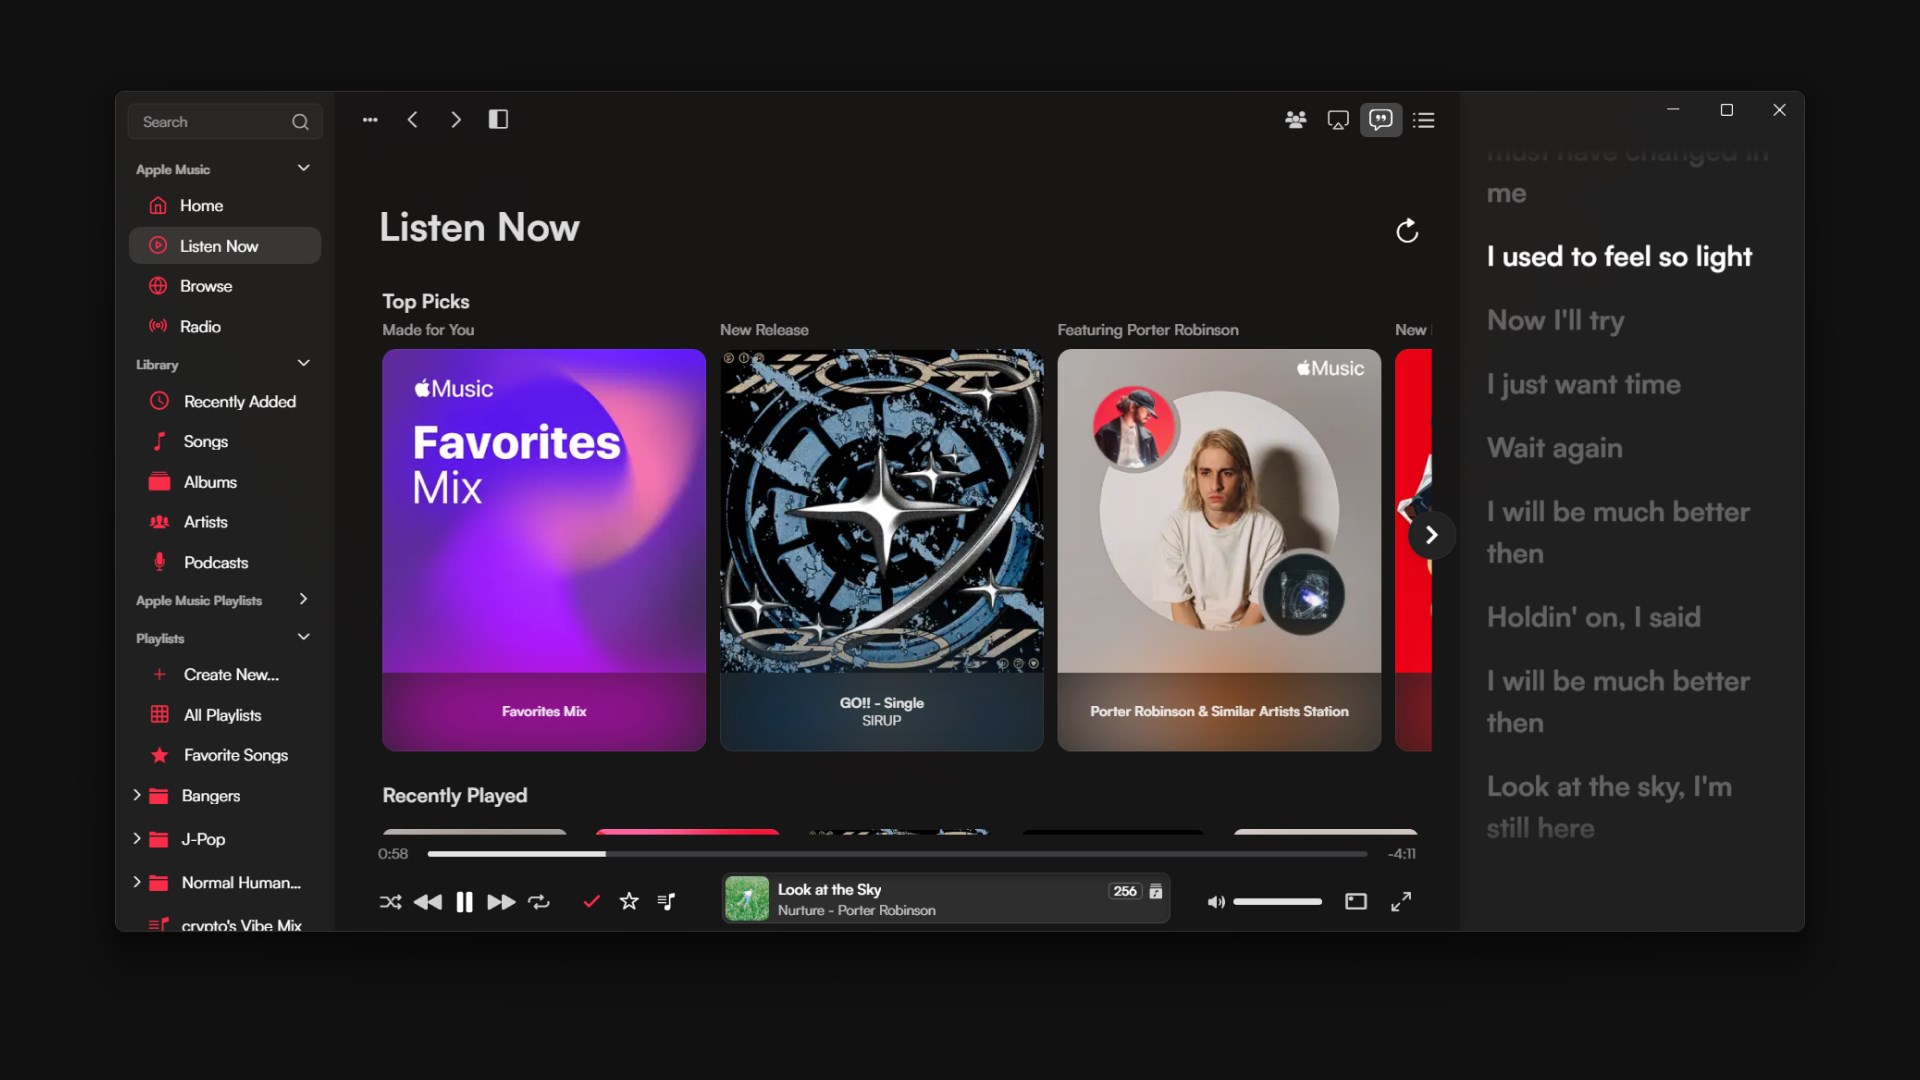Screen dimensions: 1920x1080
Task: Collapse the Apple Music section
Action: [x=303, y=168]
